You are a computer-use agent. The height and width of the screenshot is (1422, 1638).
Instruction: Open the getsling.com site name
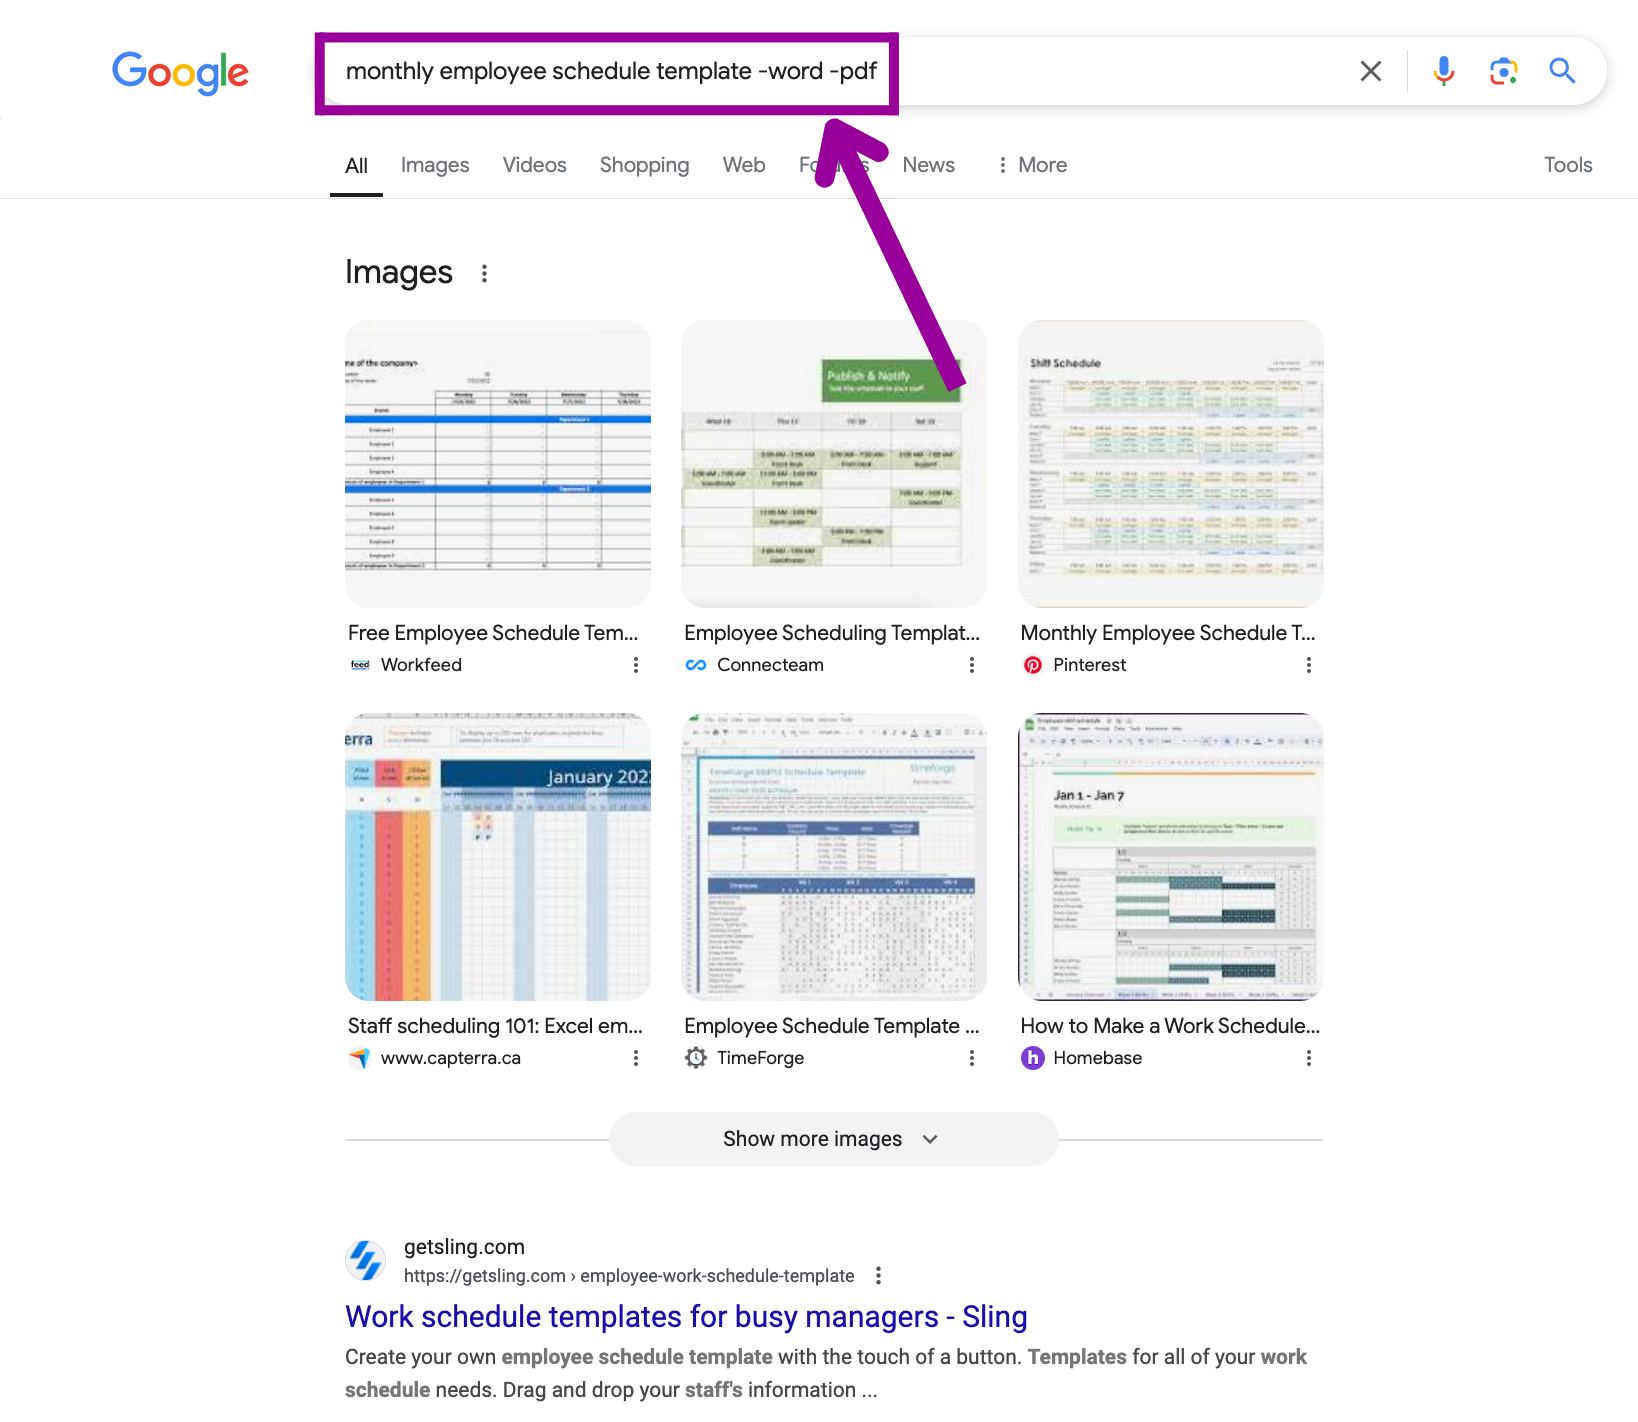pyautogui.click(x=464, y=1247)
